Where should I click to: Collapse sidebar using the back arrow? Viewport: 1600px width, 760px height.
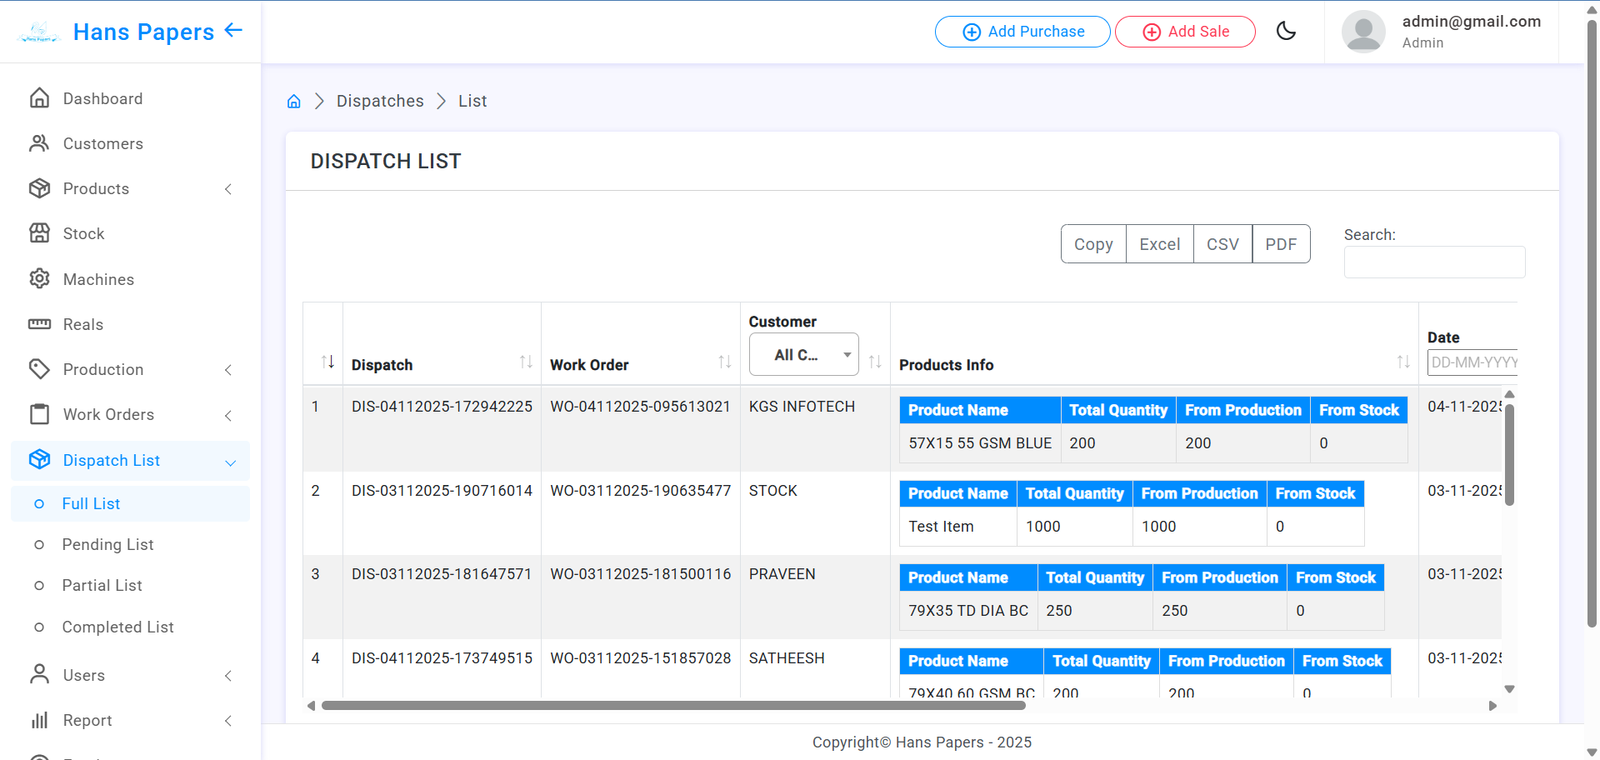[x=233, y=30]
